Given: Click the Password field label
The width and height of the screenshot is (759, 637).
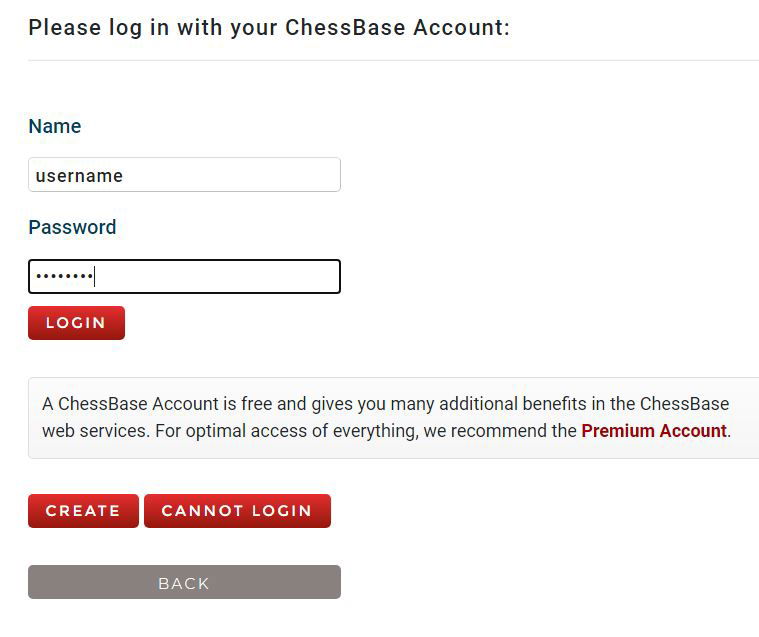Looking at the screenshot, I should pyautogui.click(x=72, y=227).
